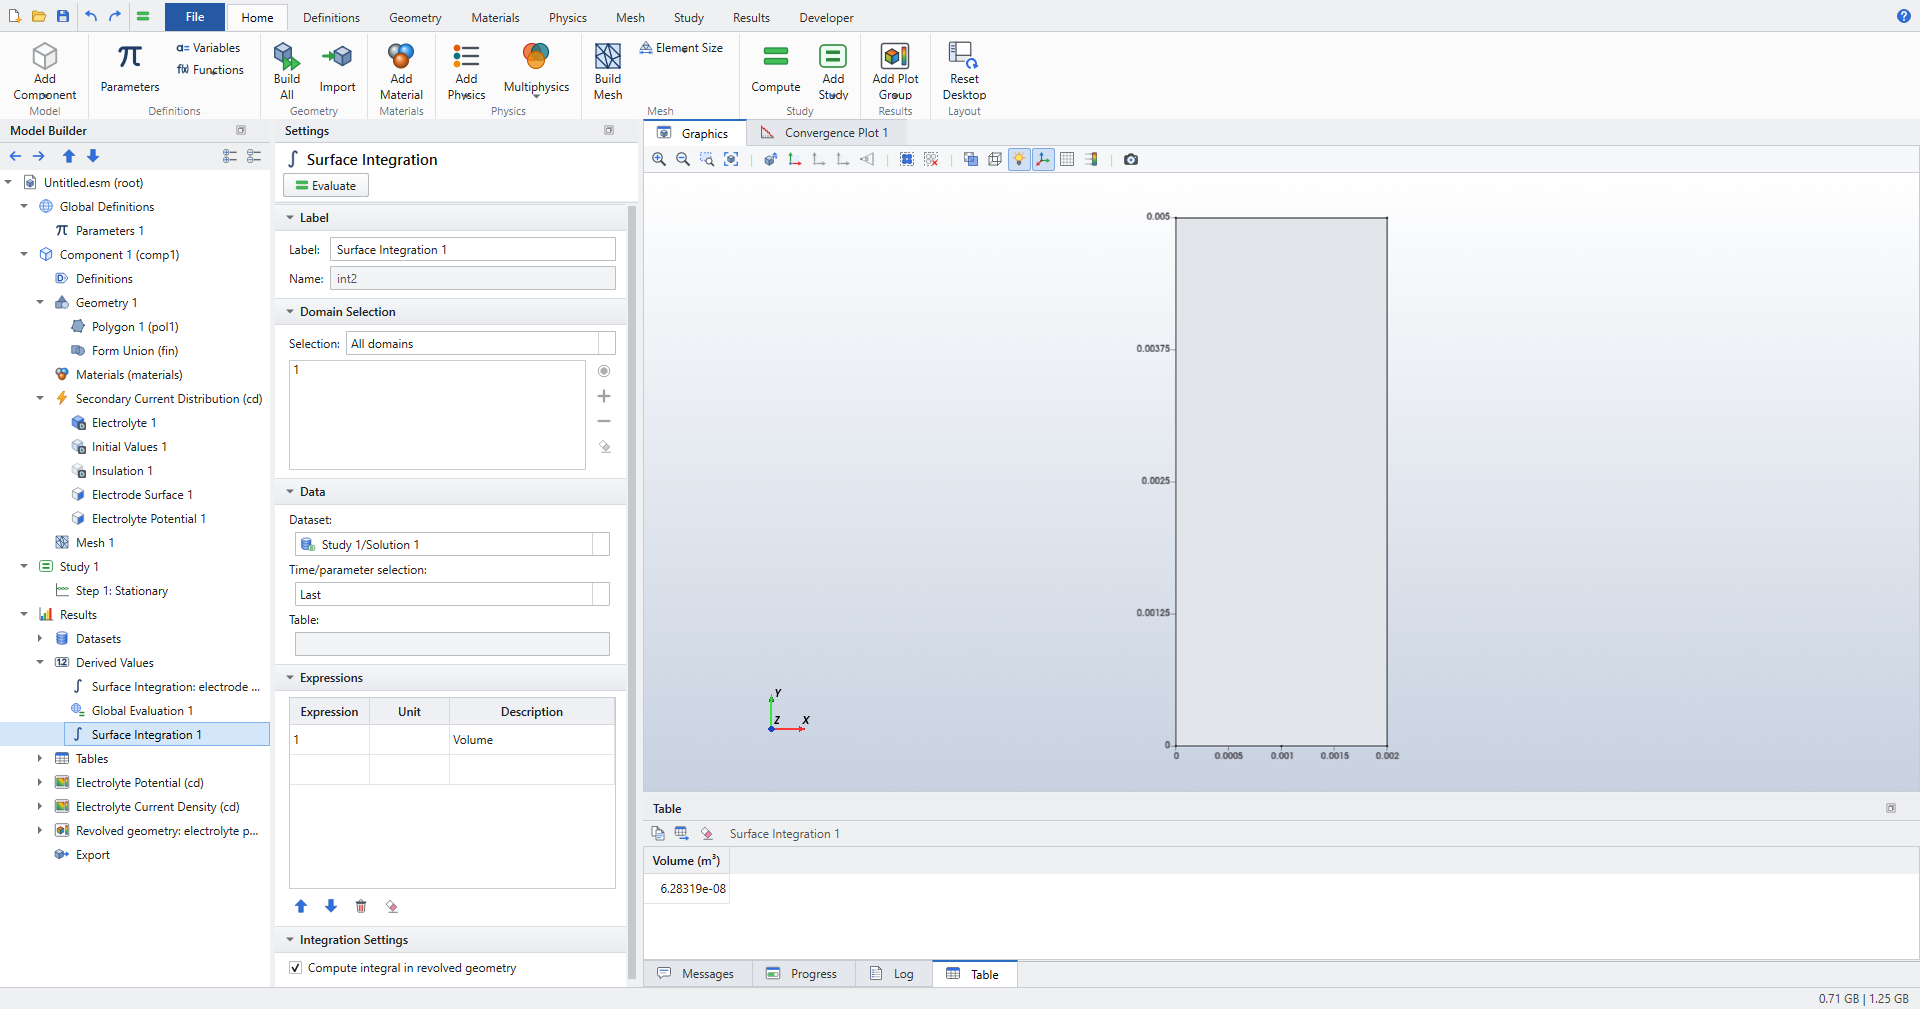Collapse the Derived Values node
Image resolution: width=1920 pixels, height=1009 pixels.
point(40,662)
